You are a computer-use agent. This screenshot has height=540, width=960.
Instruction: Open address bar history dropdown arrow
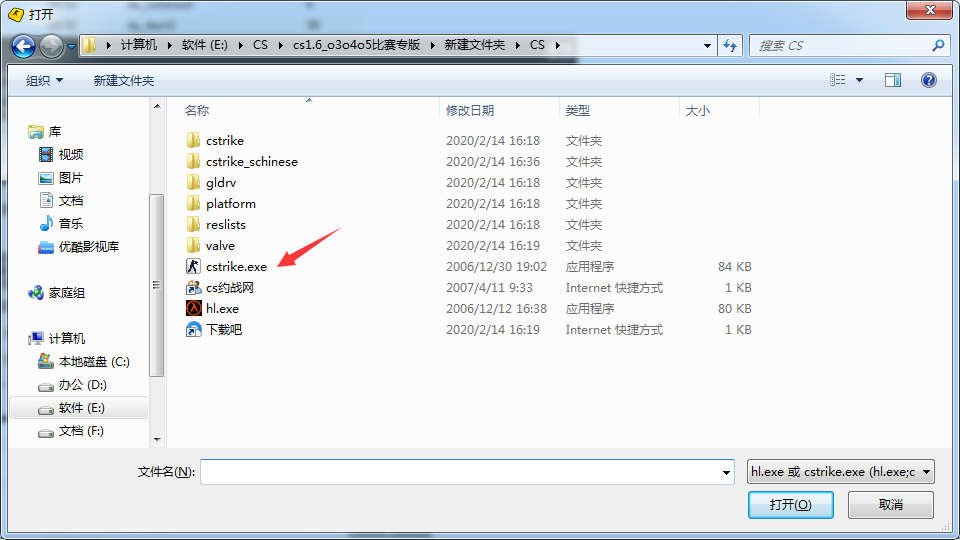coord(707,45)
